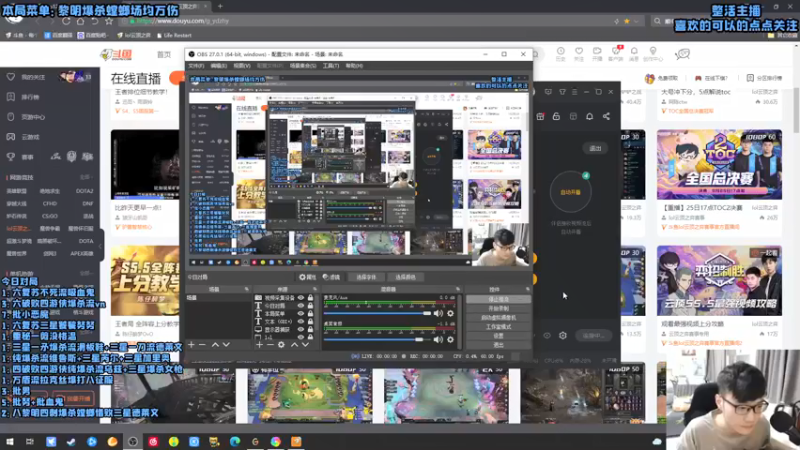Toggle the lock on 视频采集设备 source
This screenshot has width=800, height=450.
[310, 297]
